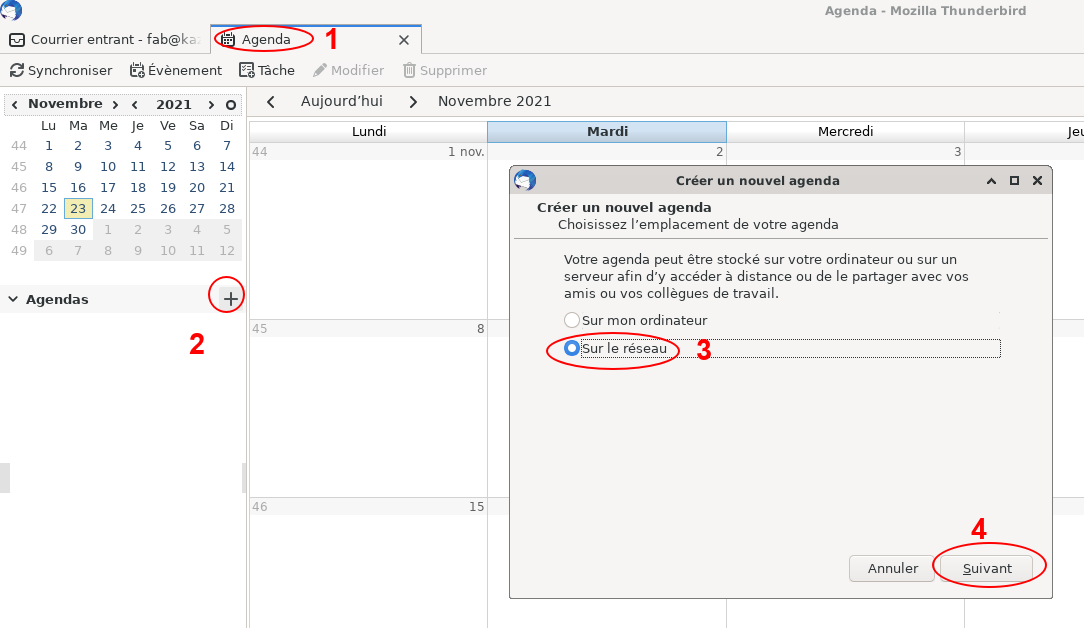Close the Agenda tab with its X
Viewport: 1084px width, 628px height.
tap(404, 40)
